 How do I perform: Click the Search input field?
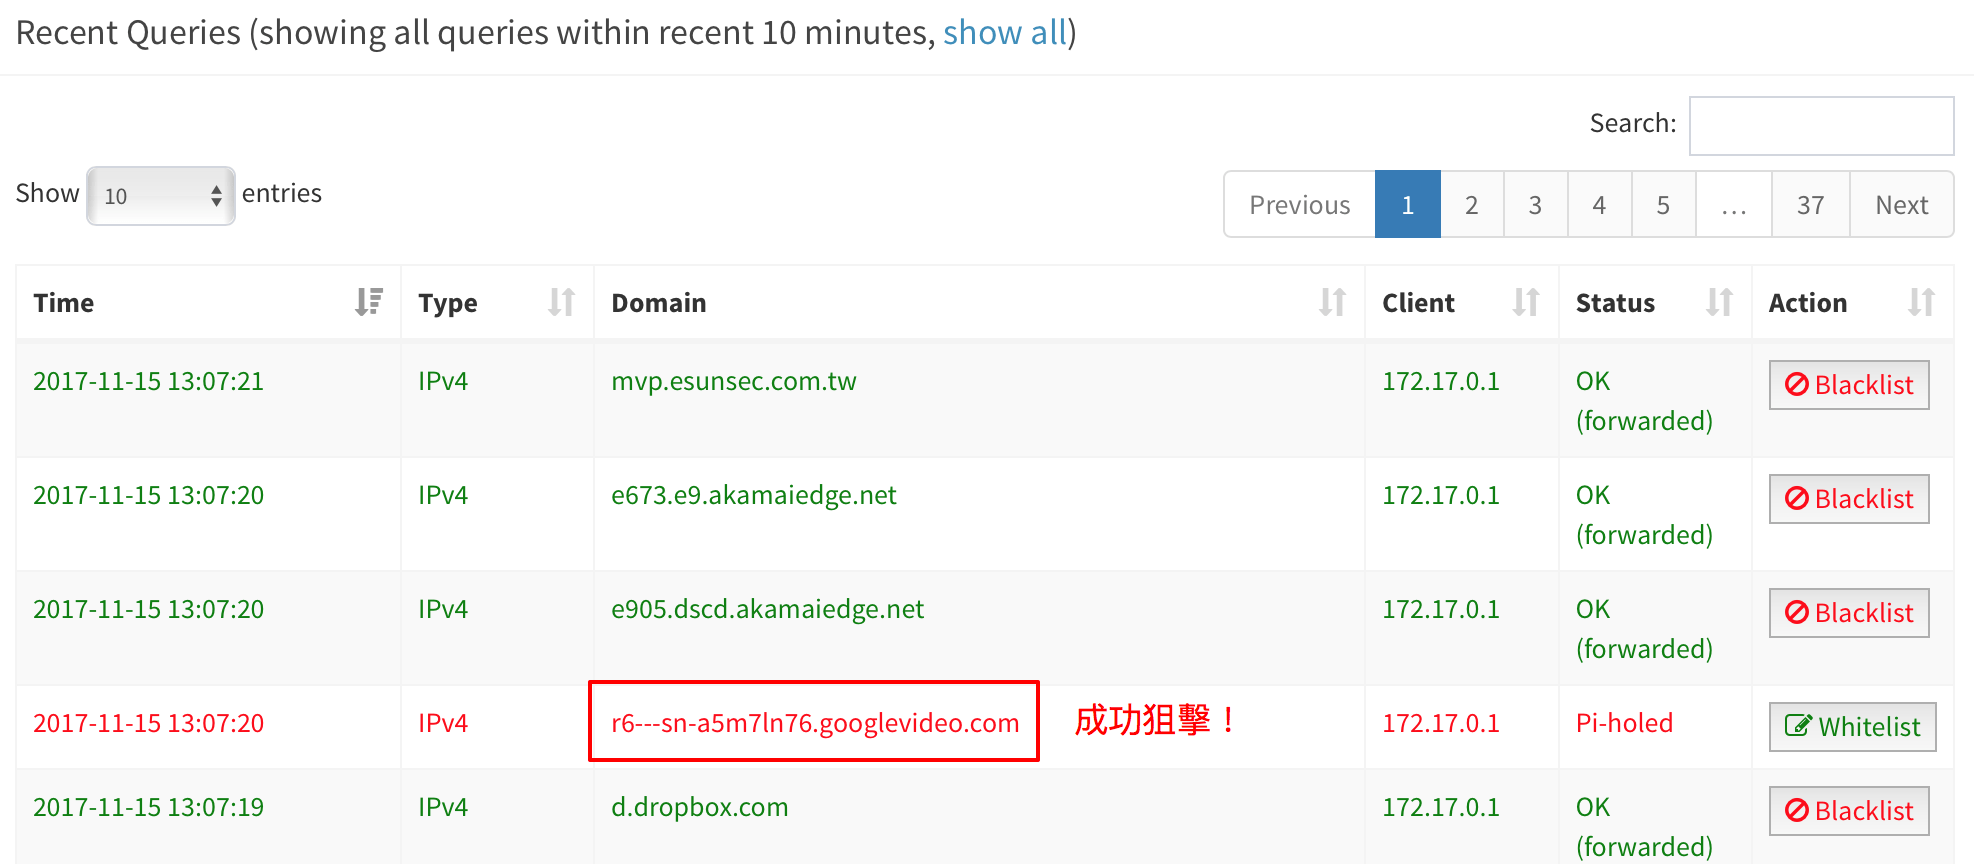click(x=1821, y=126)
